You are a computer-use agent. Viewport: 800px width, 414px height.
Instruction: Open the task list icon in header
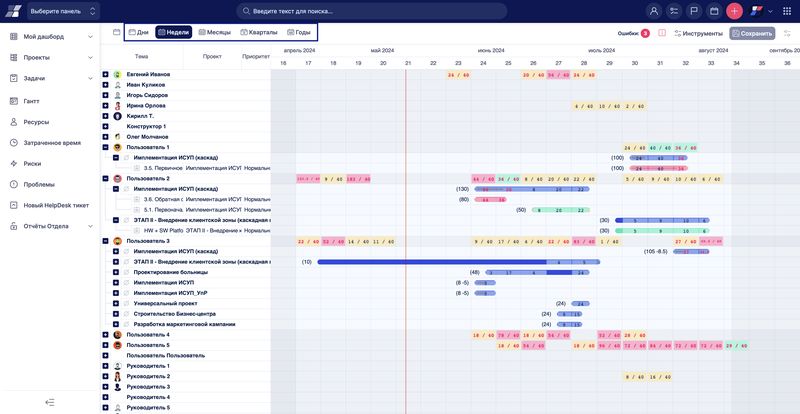(x=674, y=11)
